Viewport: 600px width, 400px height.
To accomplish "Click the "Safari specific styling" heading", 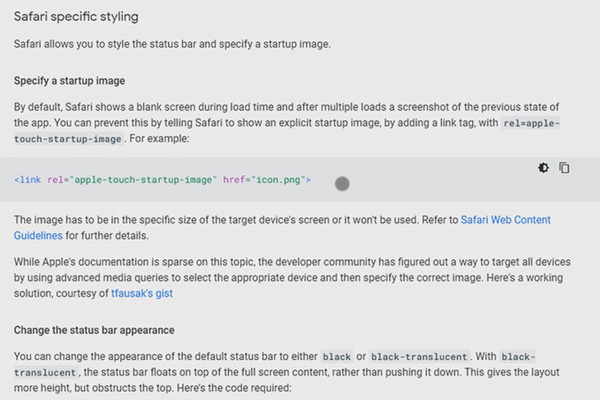I will [76, 16].
